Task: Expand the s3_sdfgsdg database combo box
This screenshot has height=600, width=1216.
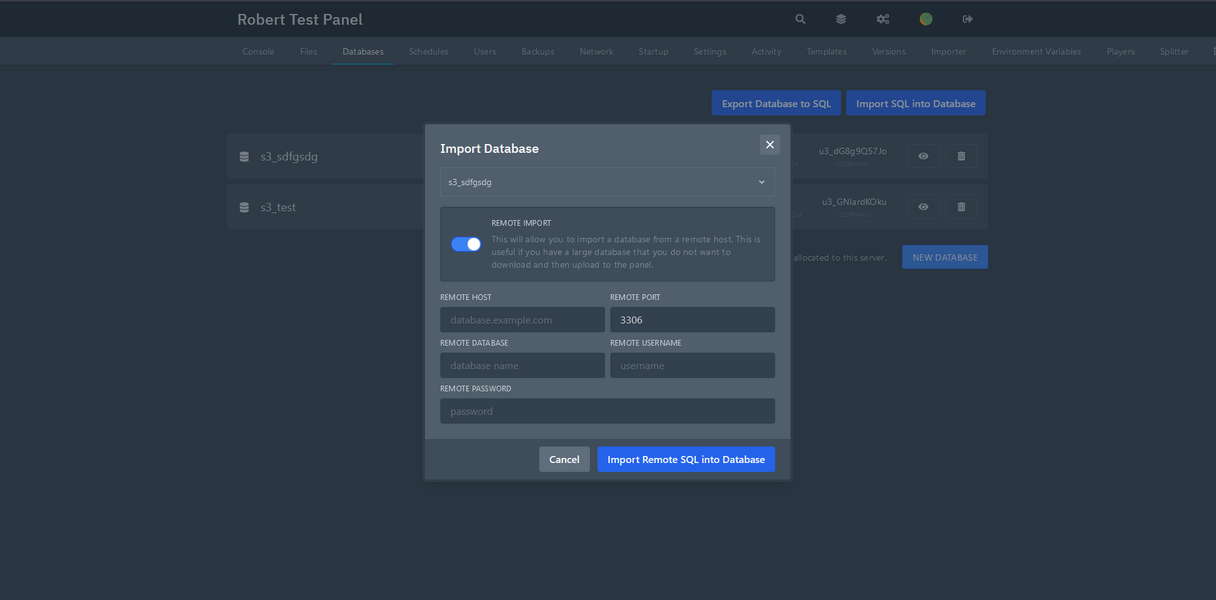Action: click(x=607, y=182)
